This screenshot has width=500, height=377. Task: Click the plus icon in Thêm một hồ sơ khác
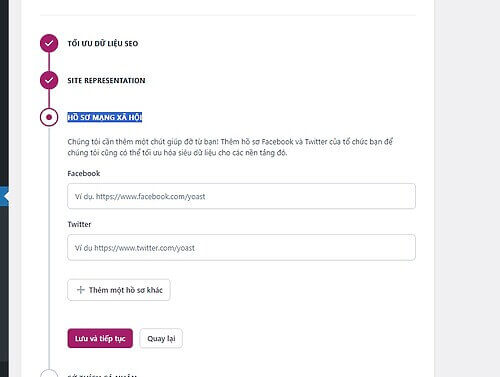(x=80, y=290)
